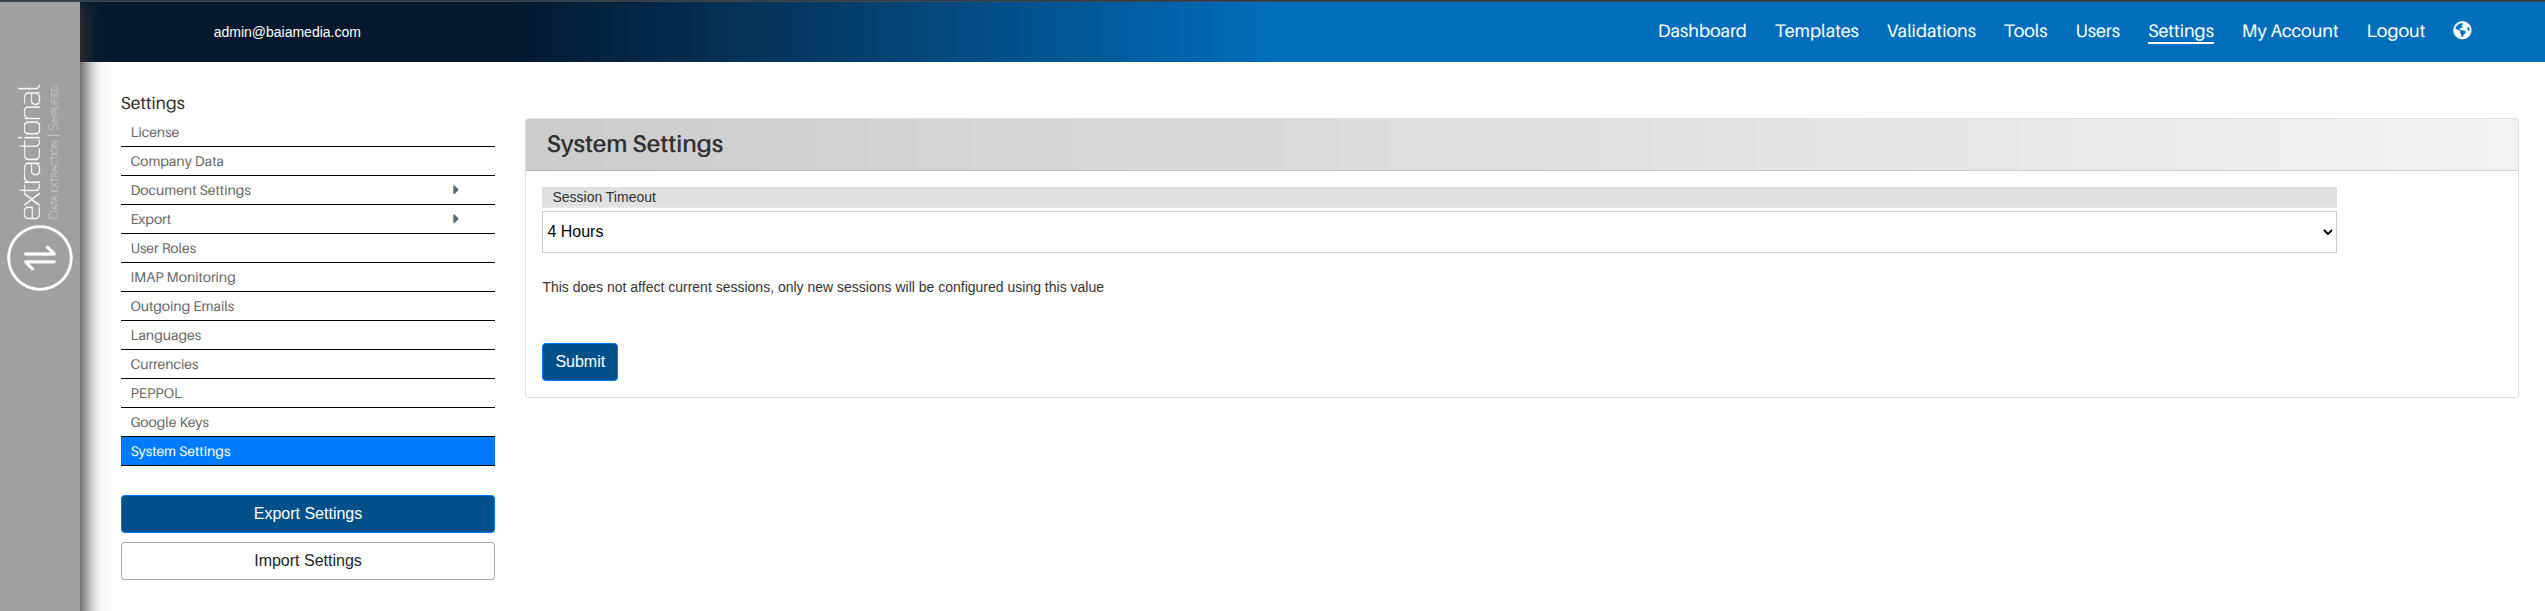Go to the Templates page
2545x611 pixels.
(1816, 31)
